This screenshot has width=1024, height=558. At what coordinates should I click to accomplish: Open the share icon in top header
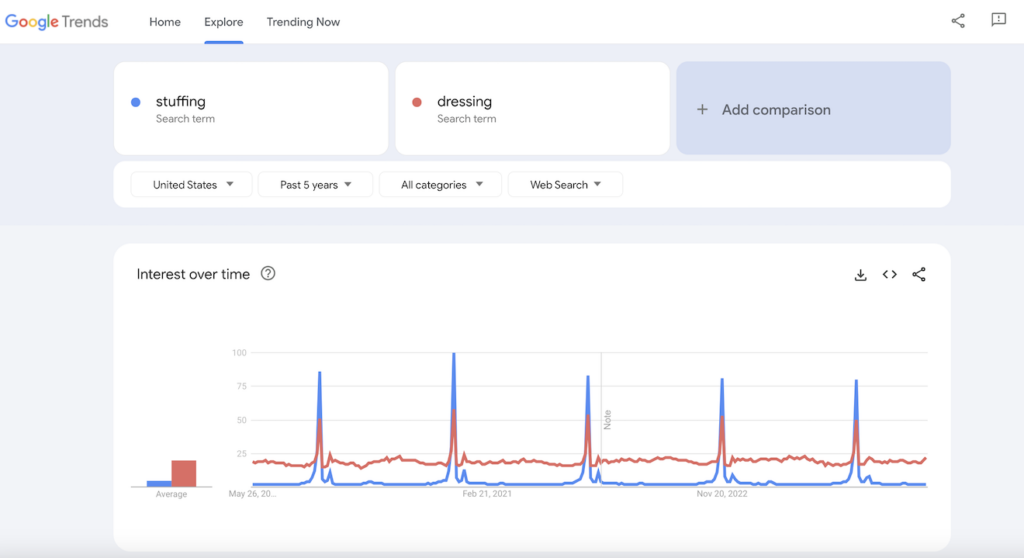[x=958, y=21]
